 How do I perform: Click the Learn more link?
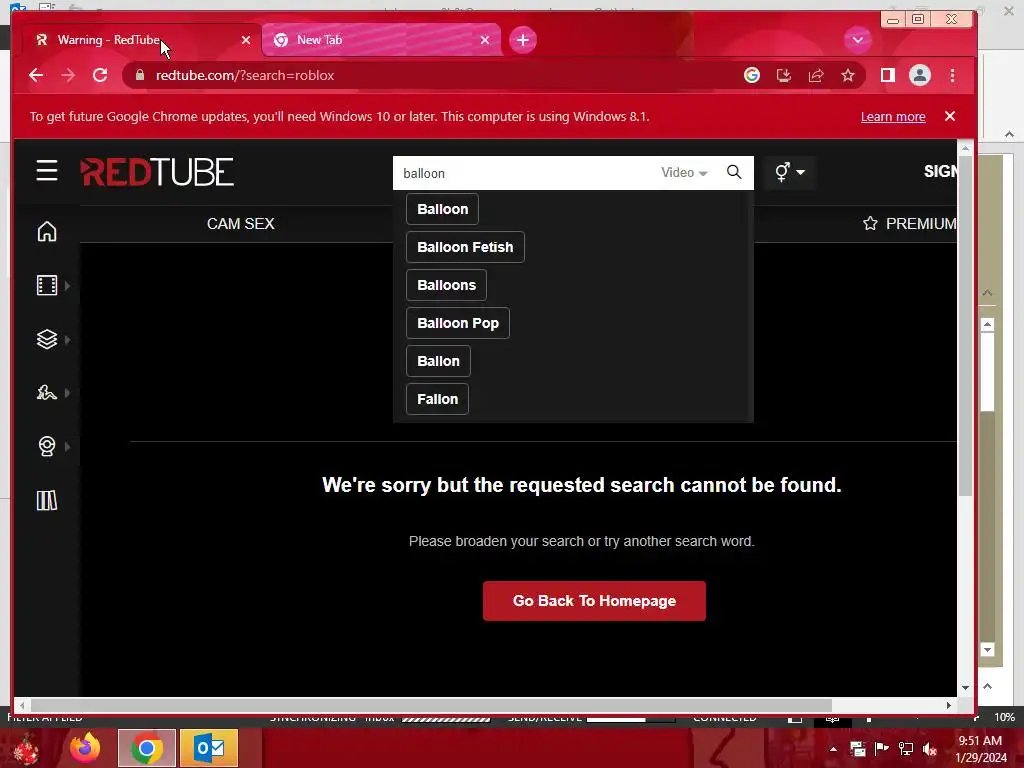click(893, 116)
